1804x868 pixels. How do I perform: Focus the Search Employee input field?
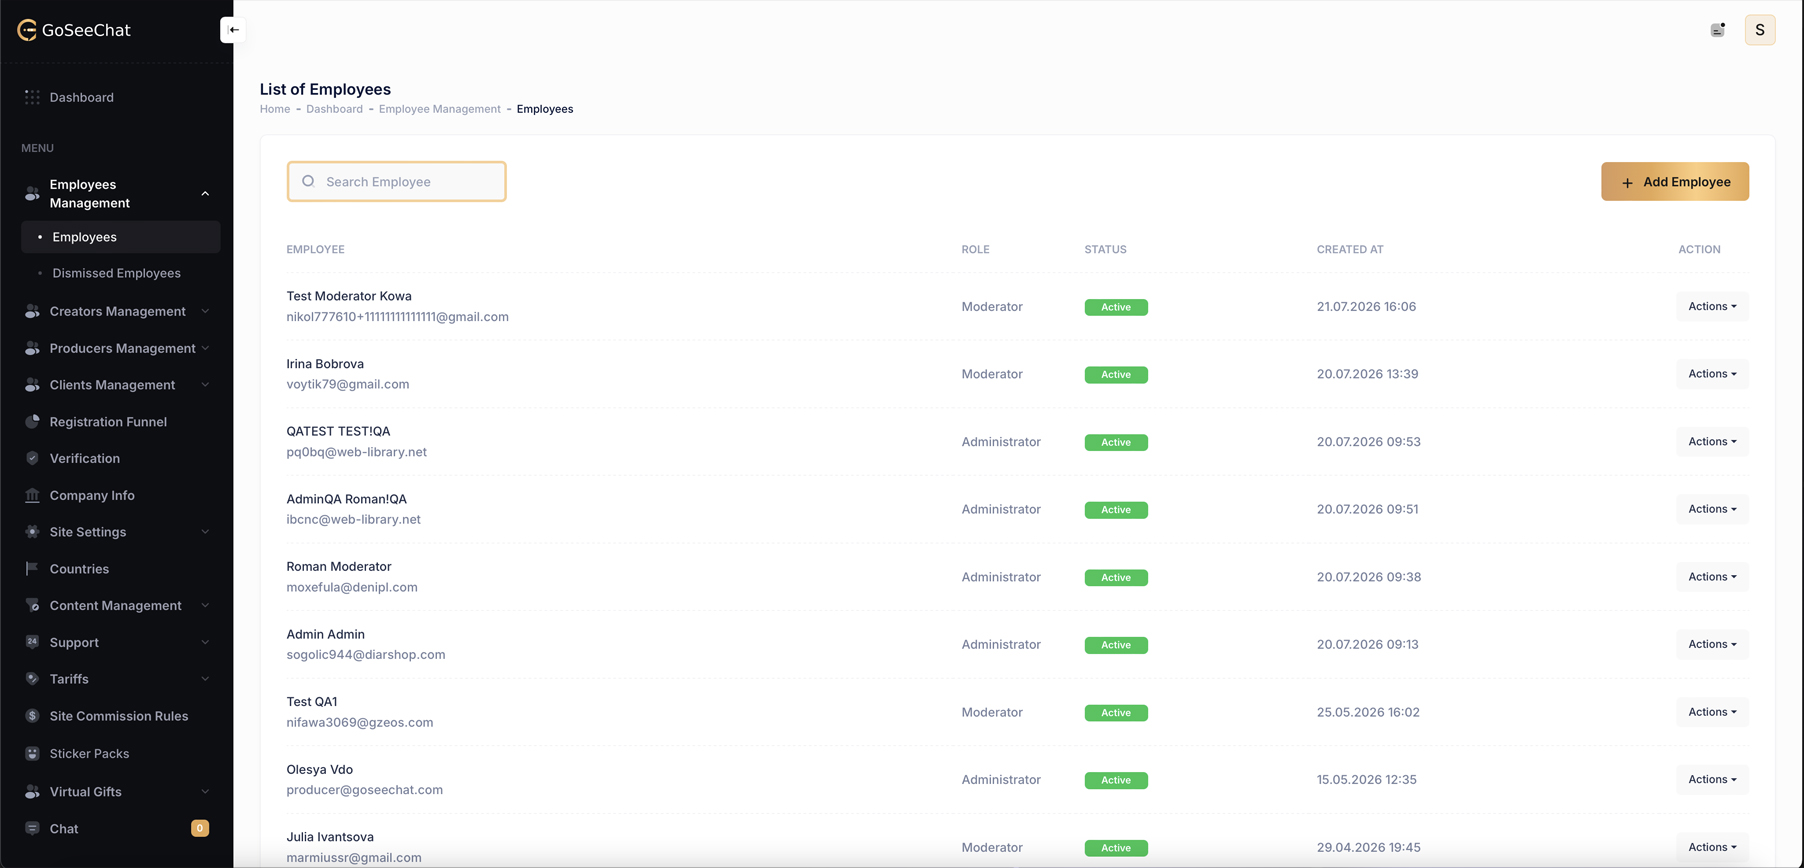[396, 181]
